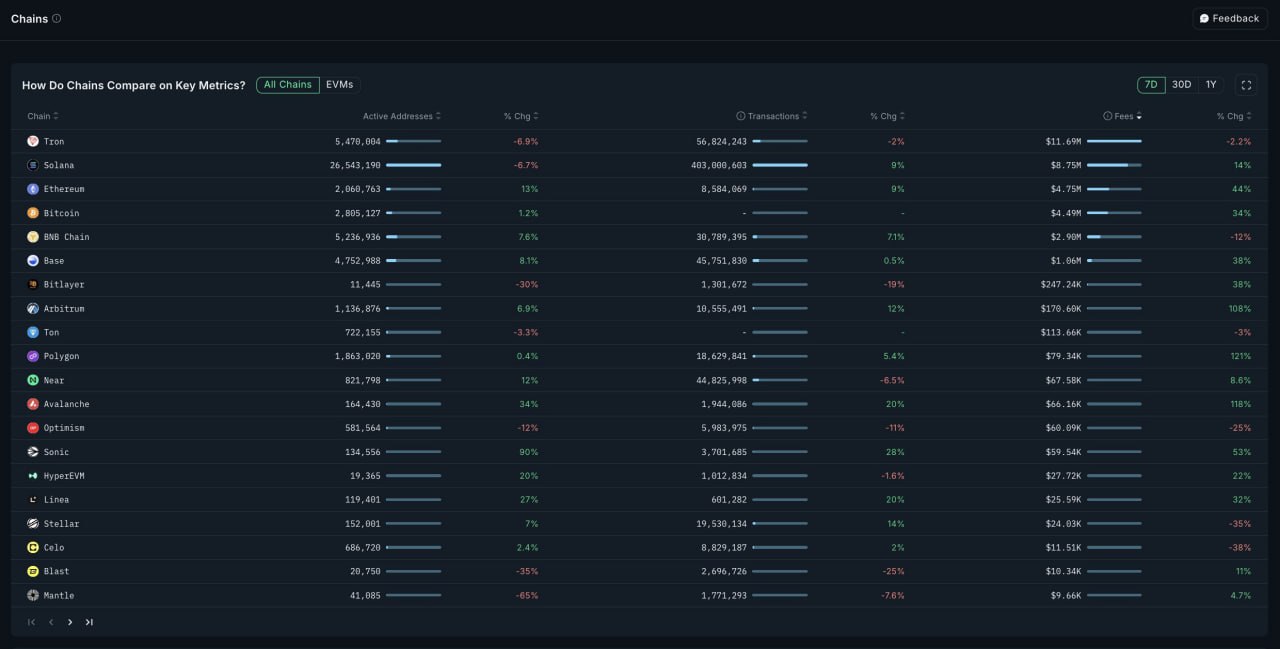
Task: Sort by Transactions % Chg column
Action: pos(888,116)
